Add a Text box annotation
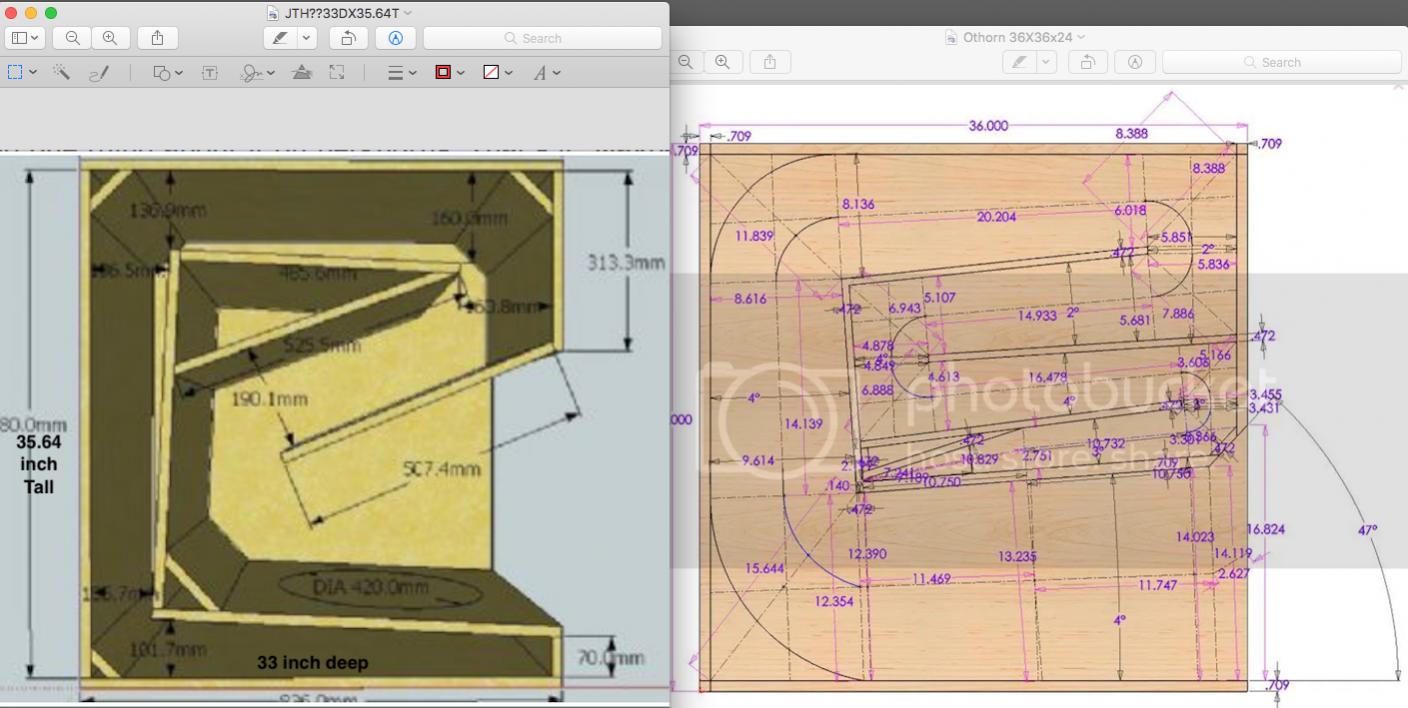 [210, 72]
